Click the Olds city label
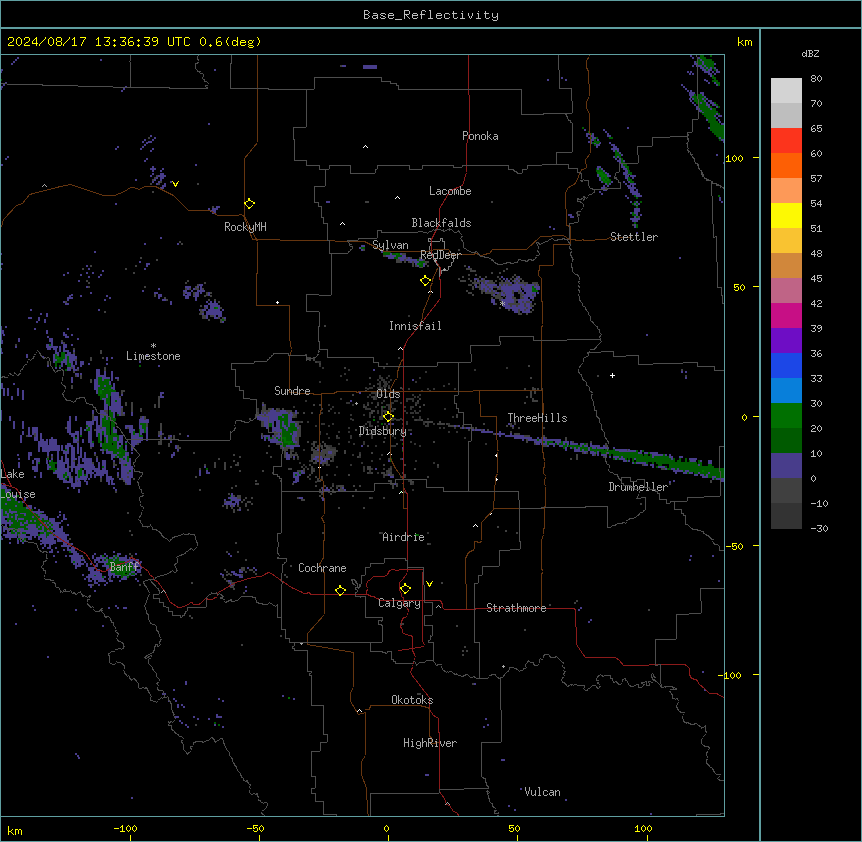This screenshot has width=862, height=842. (388, 394)
